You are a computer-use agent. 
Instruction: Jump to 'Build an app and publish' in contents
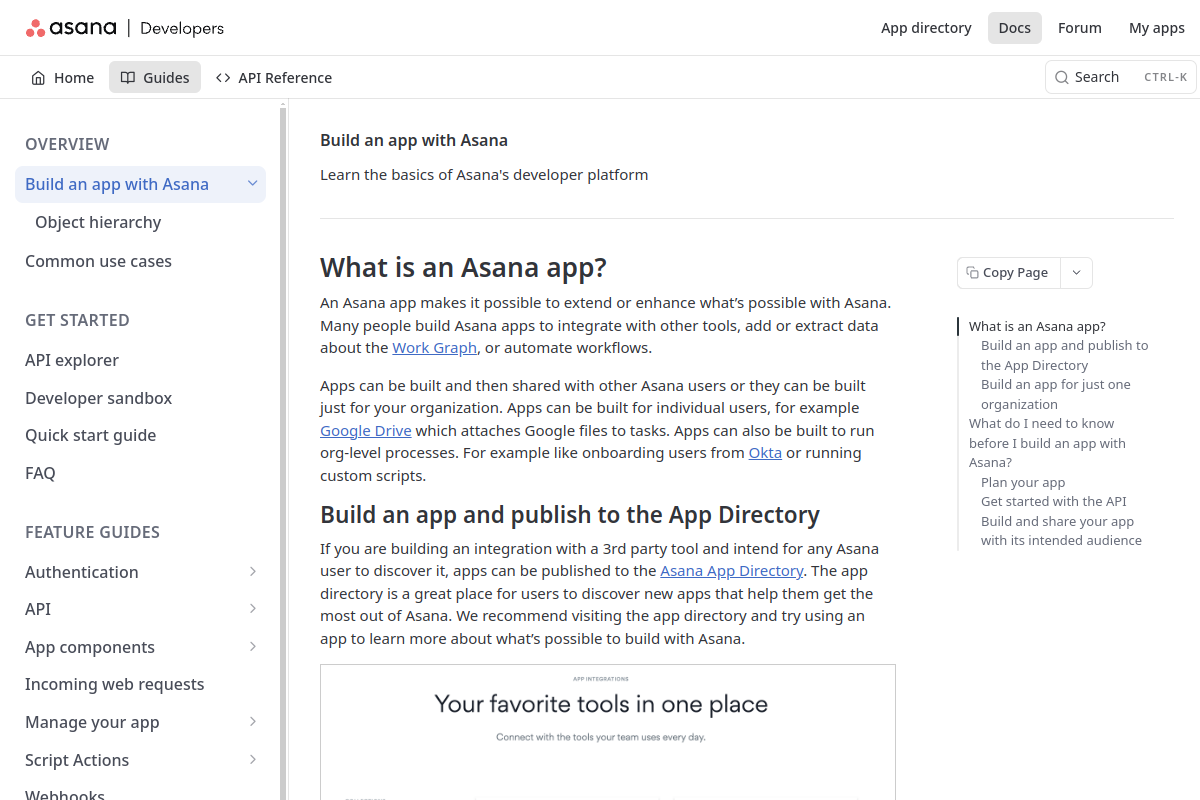click(x=1065, y=355)
